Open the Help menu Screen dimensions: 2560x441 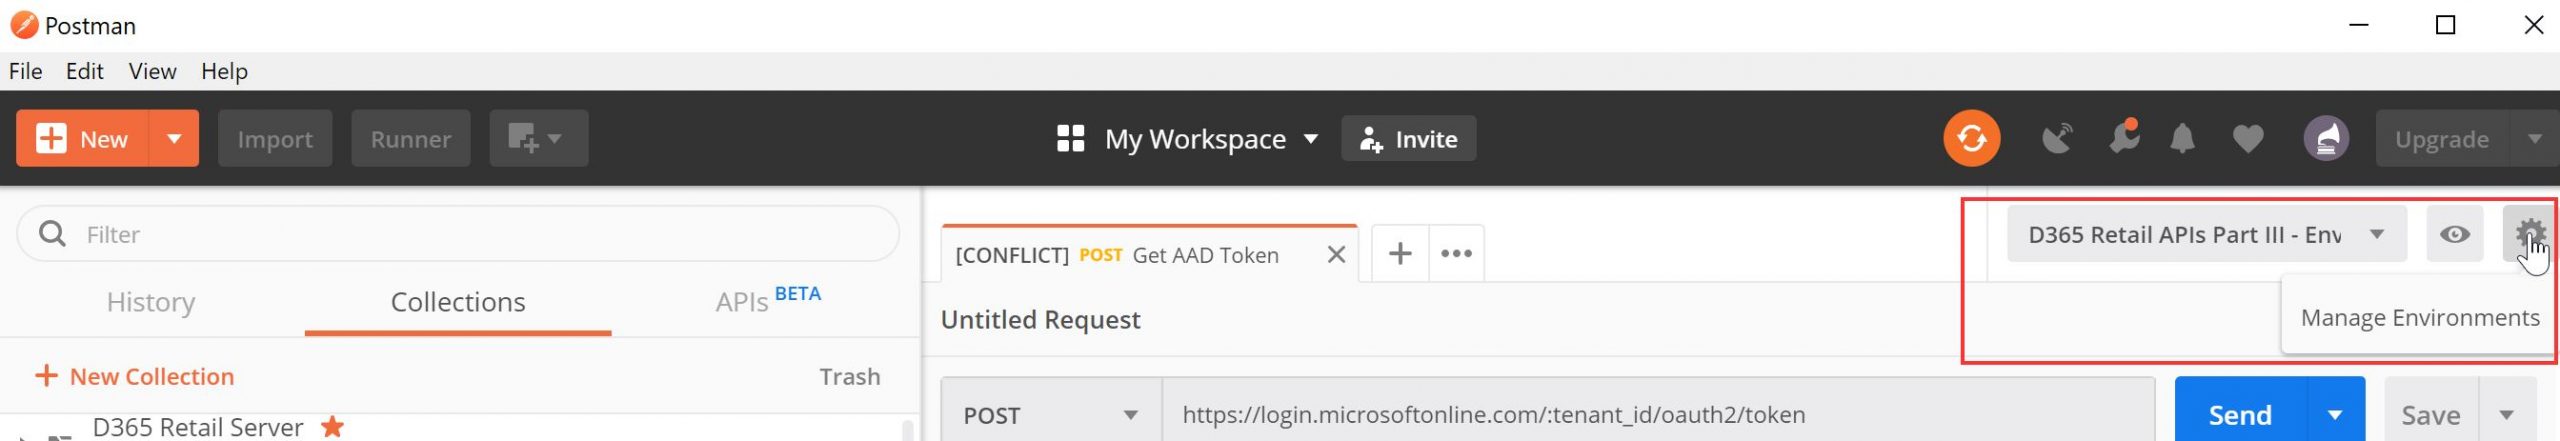point(224,71)
